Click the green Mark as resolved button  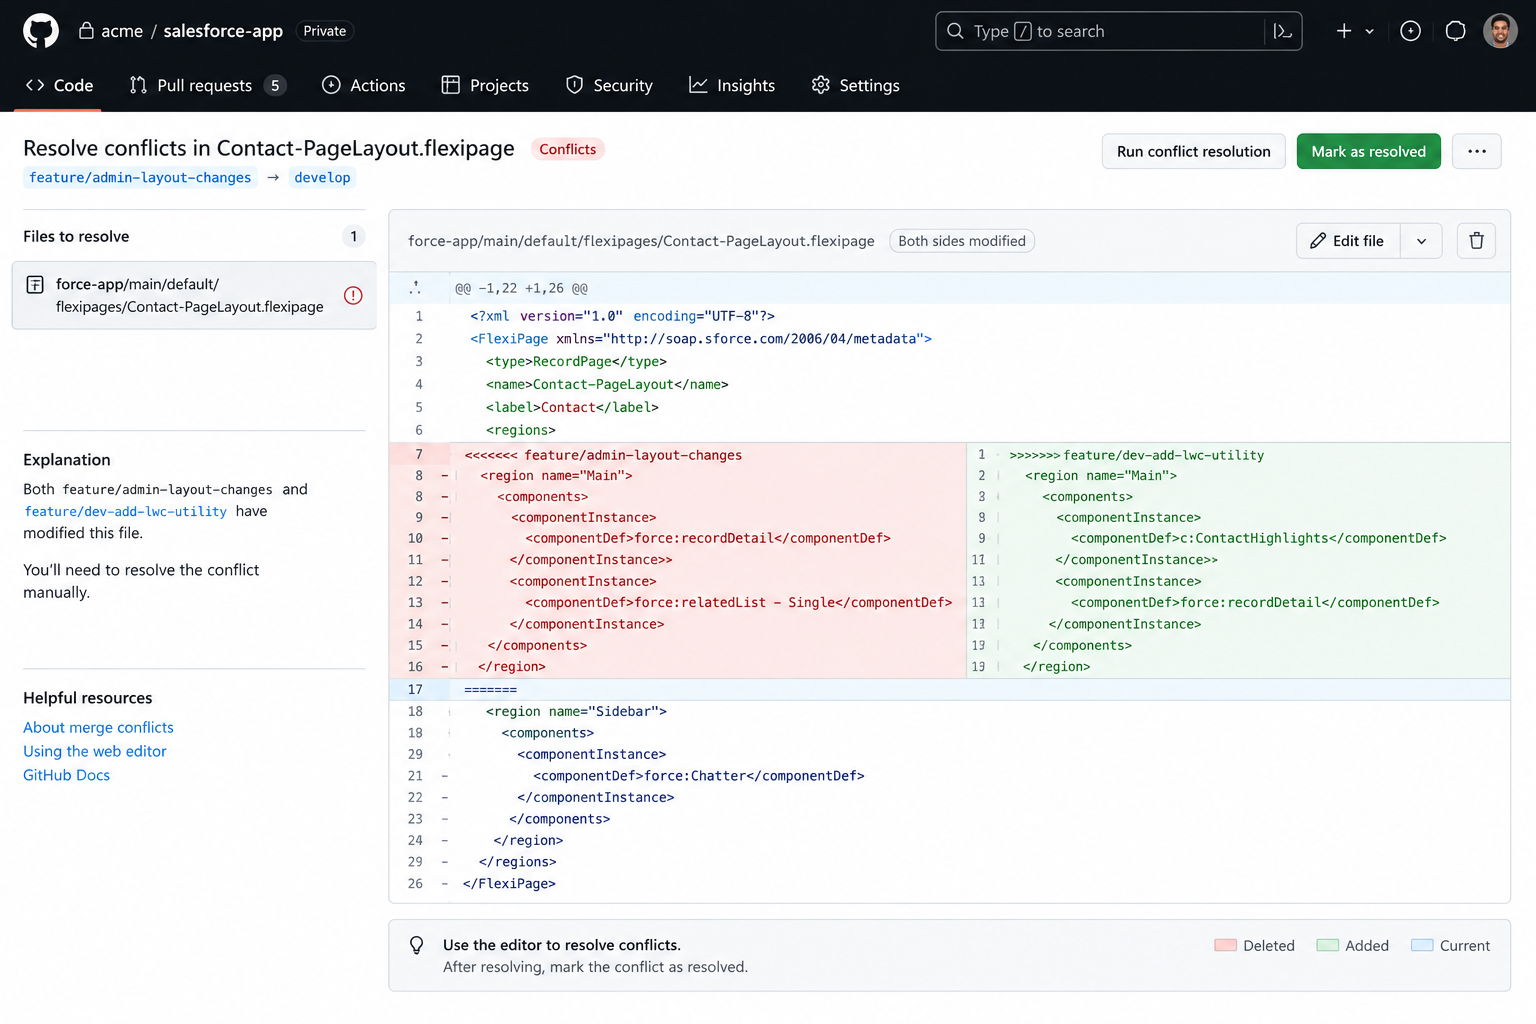pos(1369,151)
